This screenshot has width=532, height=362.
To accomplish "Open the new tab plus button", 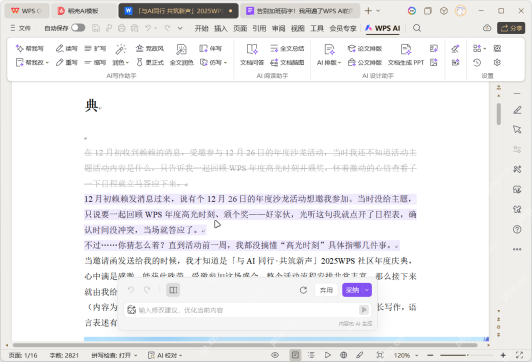I will tap(368, 11).
